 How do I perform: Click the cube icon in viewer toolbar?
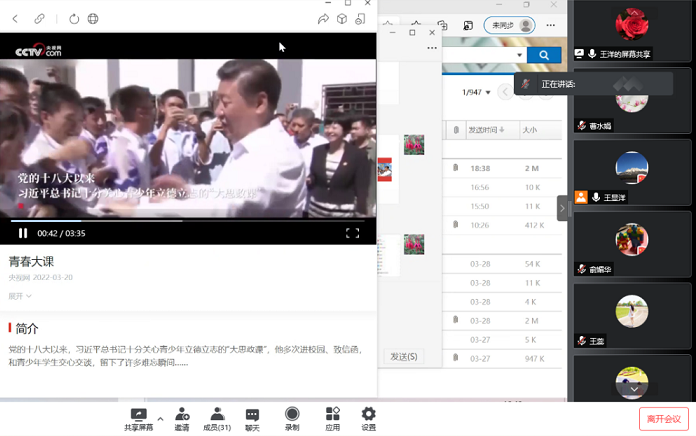click(342, 19)
